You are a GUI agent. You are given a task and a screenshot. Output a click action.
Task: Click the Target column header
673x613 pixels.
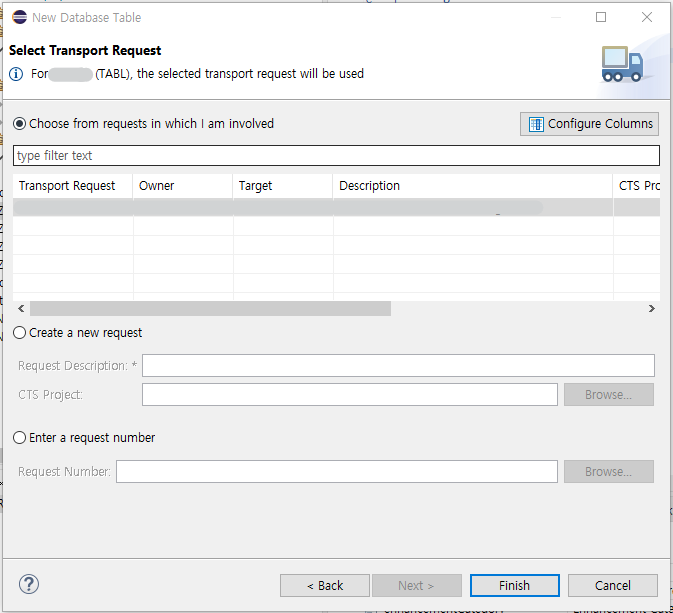[x=256, y=186]
